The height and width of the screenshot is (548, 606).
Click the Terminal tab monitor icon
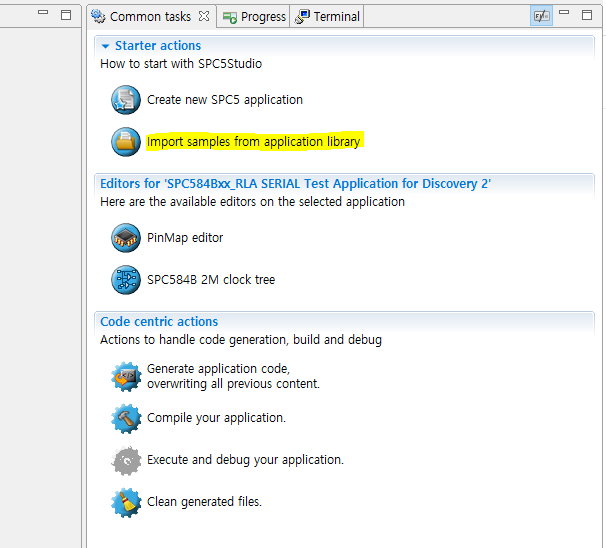coord(302,17)
